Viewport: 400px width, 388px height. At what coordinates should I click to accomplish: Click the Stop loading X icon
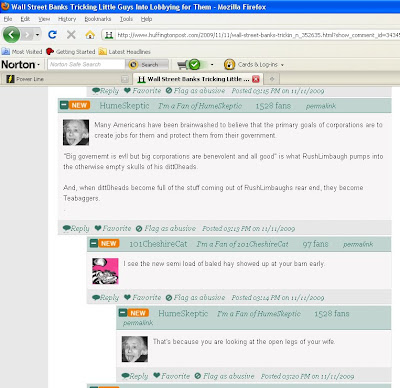71,35
